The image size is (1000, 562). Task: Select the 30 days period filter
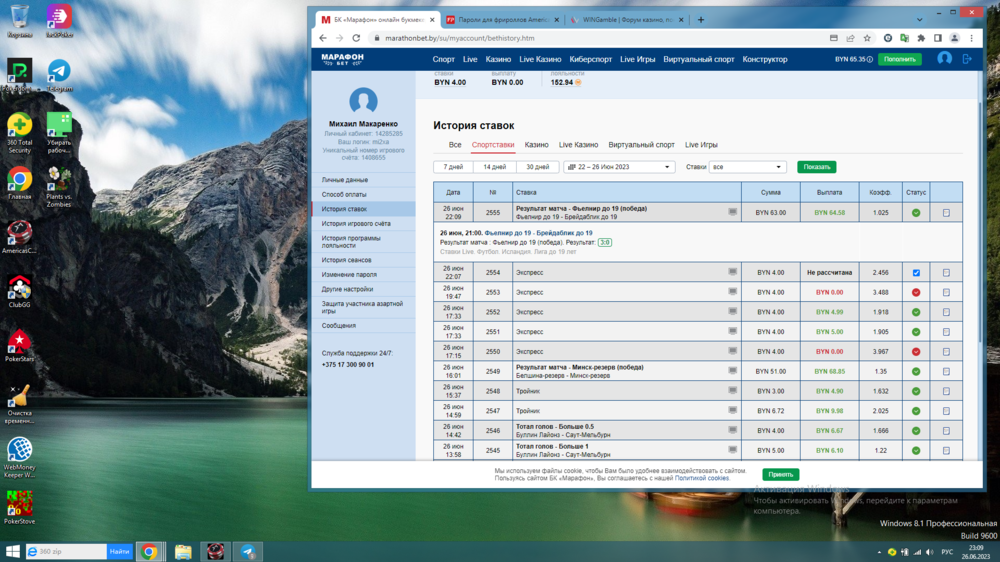click(536, 167)
